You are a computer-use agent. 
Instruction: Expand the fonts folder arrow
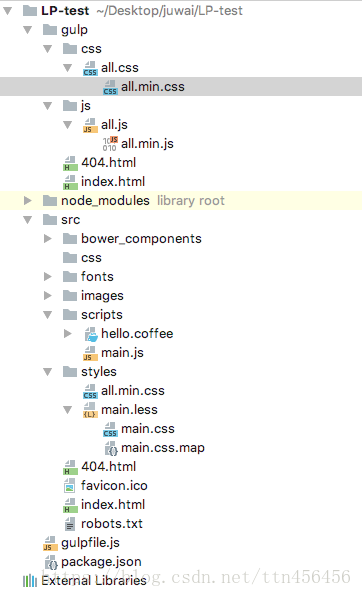click(x=48, y=277)
